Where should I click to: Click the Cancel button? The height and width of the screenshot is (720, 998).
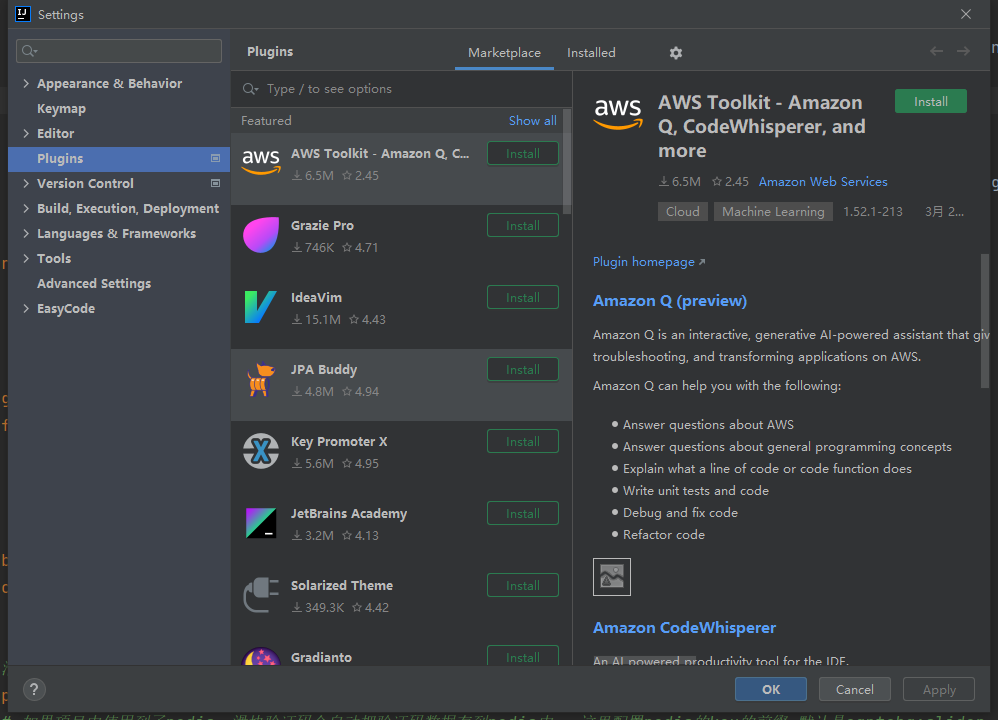[854, 689]
